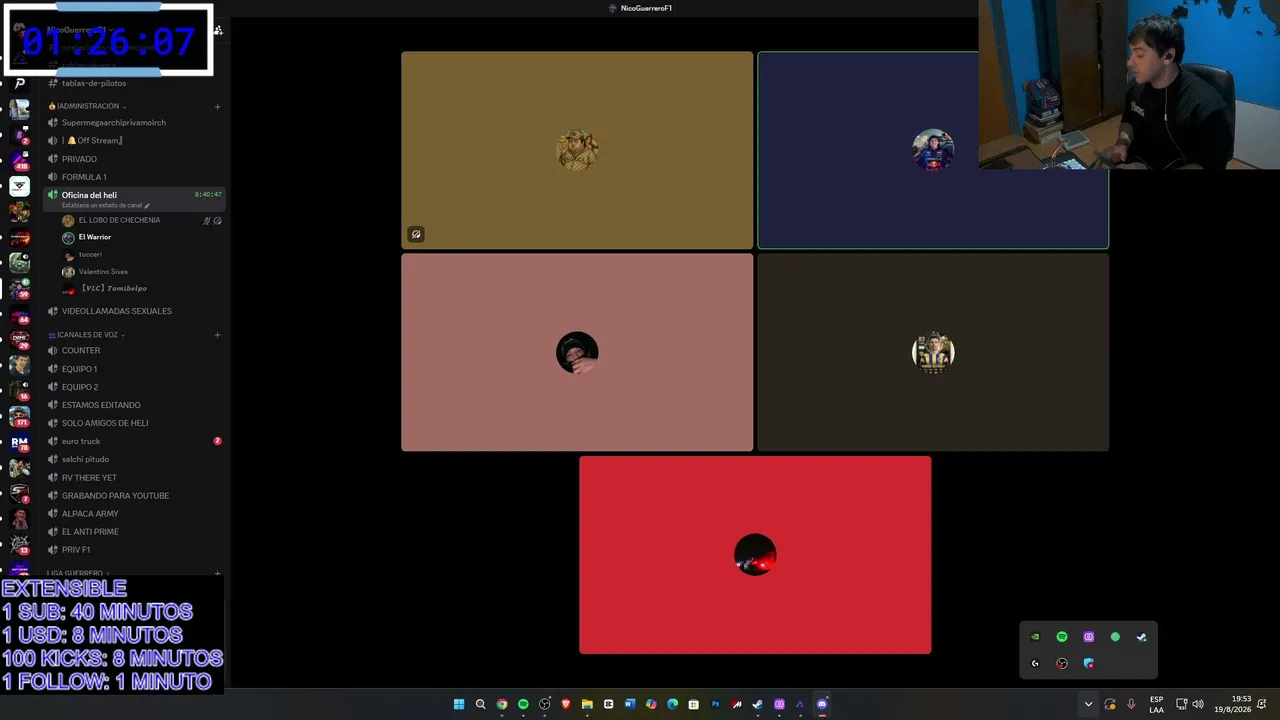Select the olive-colored participant video tile
Screen dimensions: 1280x720
[x=577, y=150]
